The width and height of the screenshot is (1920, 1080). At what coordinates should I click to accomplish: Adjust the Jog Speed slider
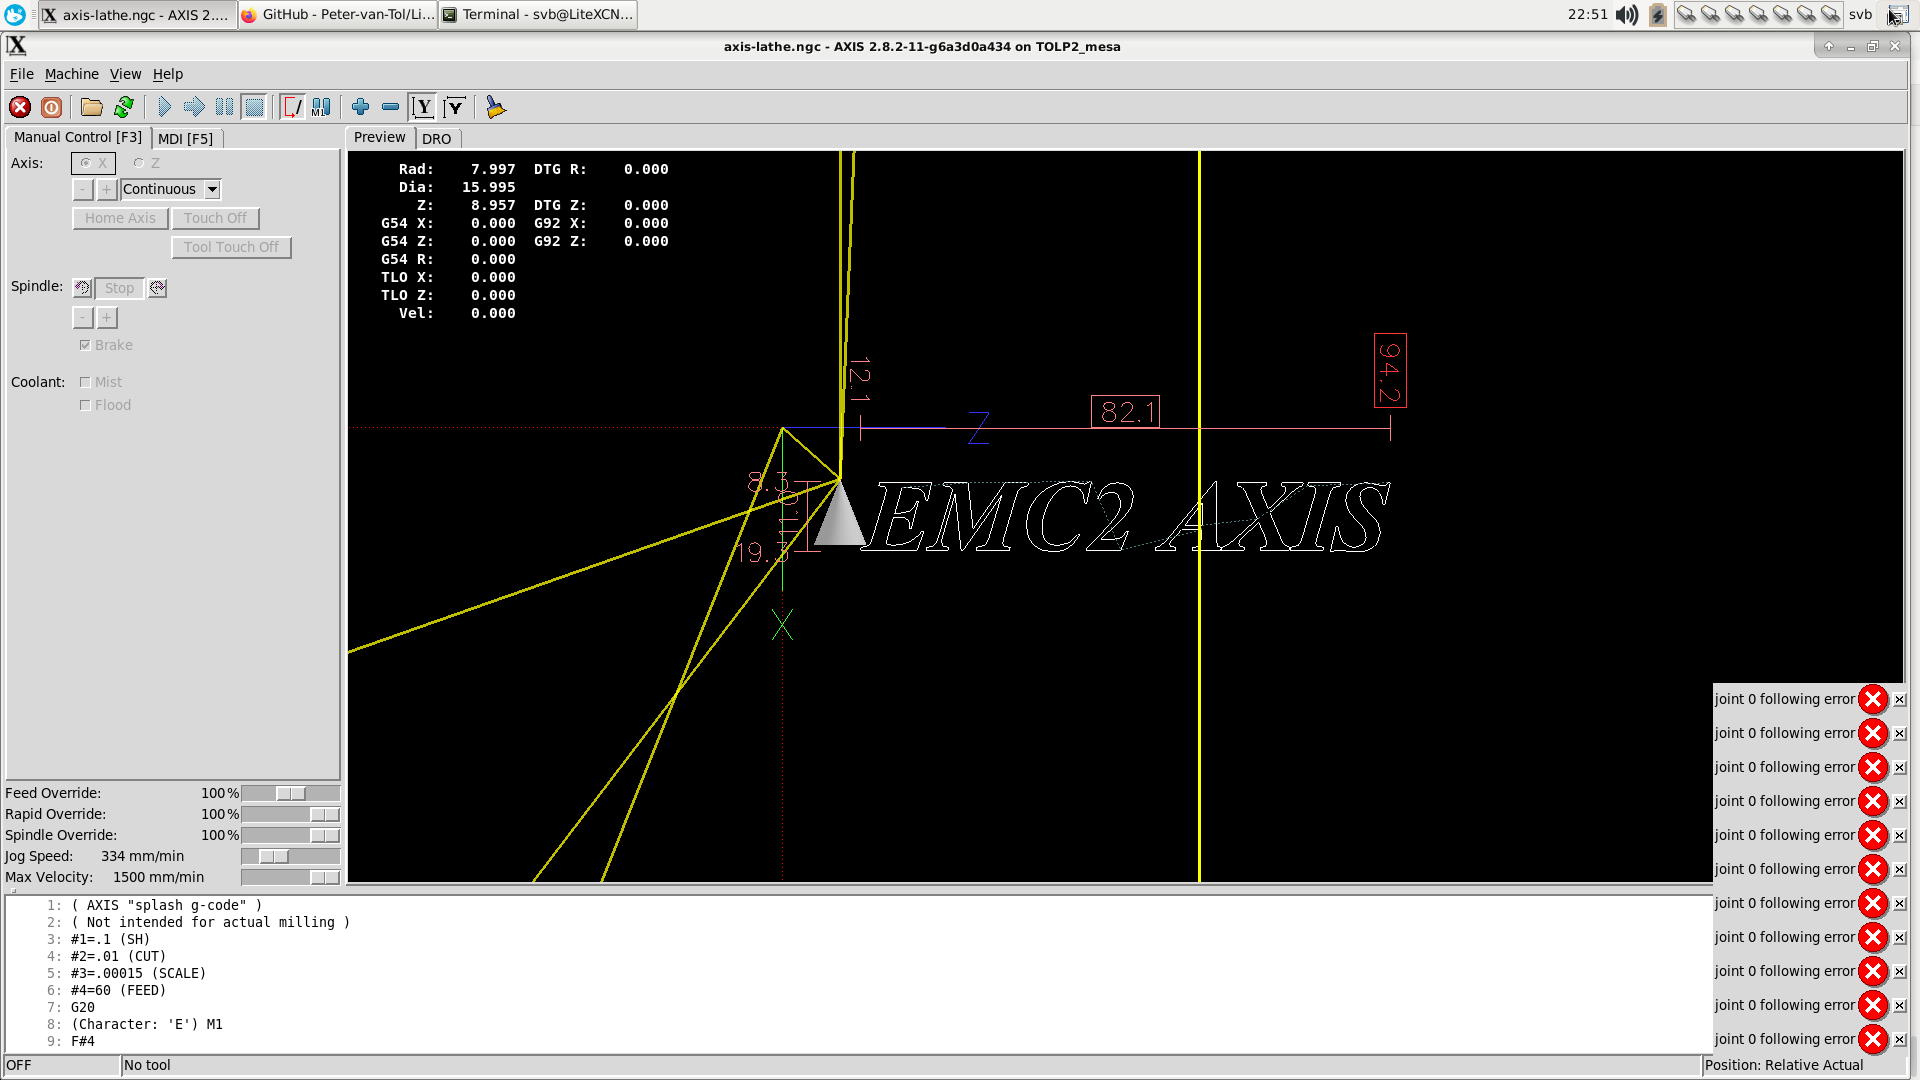(291, 857)
